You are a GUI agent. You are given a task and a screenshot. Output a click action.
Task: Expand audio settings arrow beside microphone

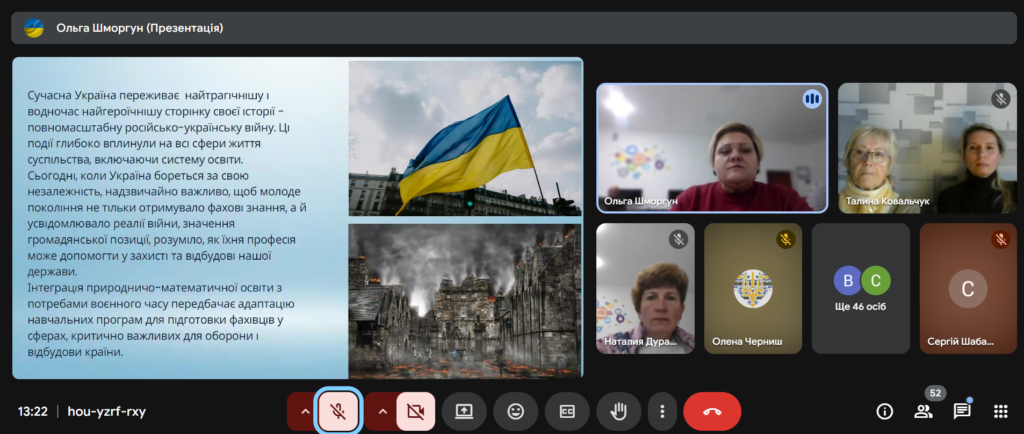tap(302, 411)
